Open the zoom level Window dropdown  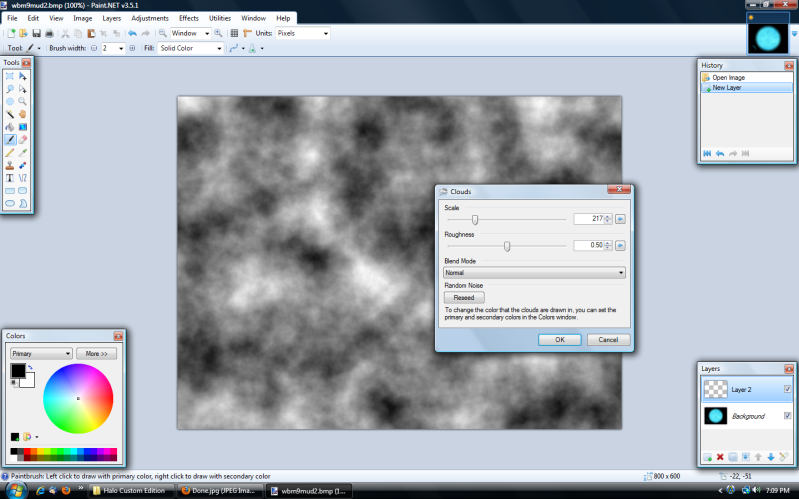coord(206,33)
